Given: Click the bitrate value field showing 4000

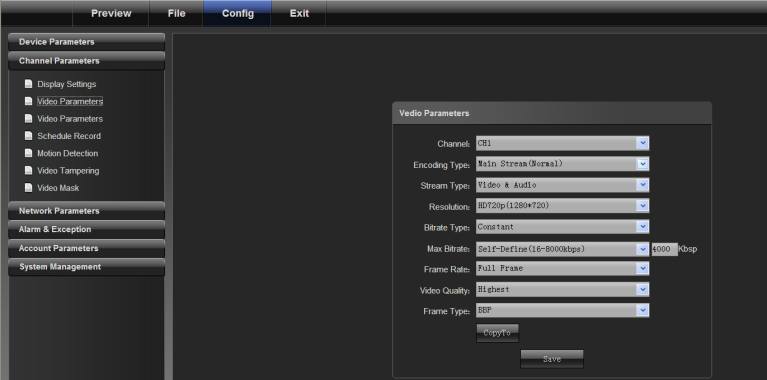Looking at the screenshot, I should [x=664, y=249].
